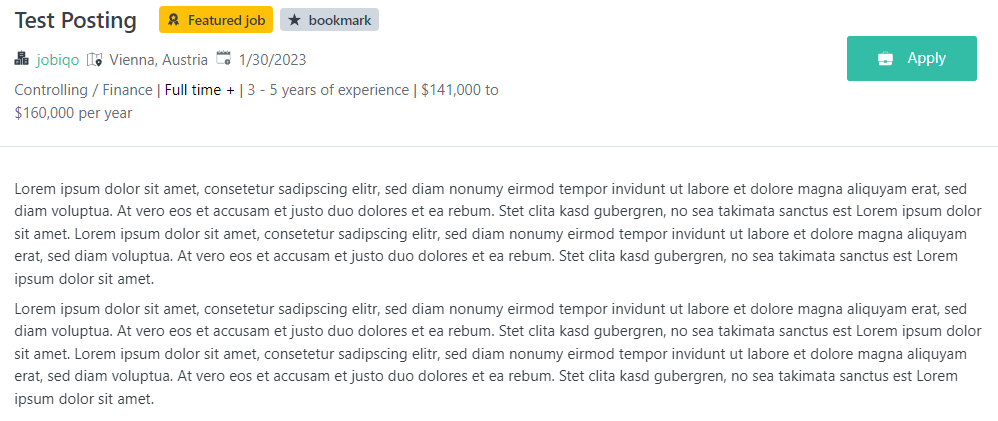Click inside the first Lorem ipsum paragraph
This screenshot has width=998, height=421.
click(x=498, y=234)
